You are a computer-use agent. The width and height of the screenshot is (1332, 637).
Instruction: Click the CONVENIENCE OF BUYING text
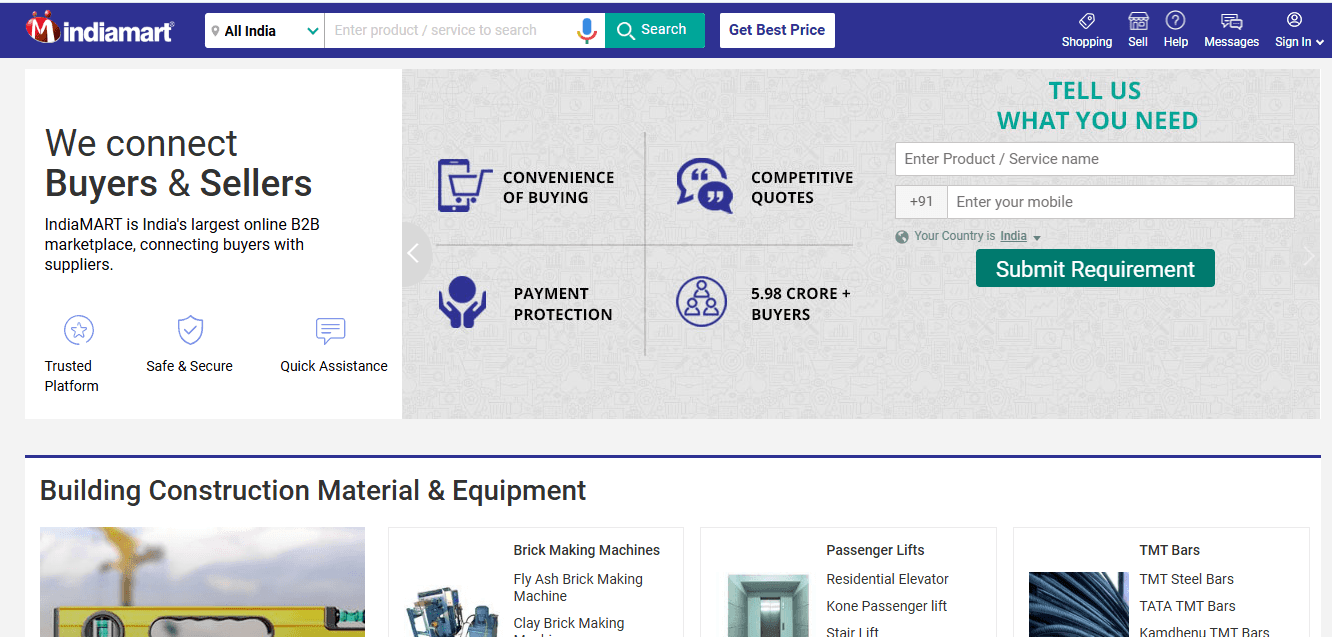(x=558, y=187)
